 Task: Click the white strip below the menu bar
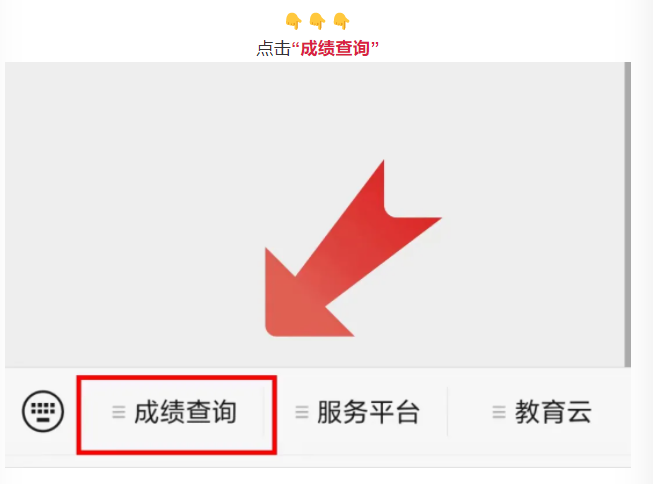(x=318, y=476)
